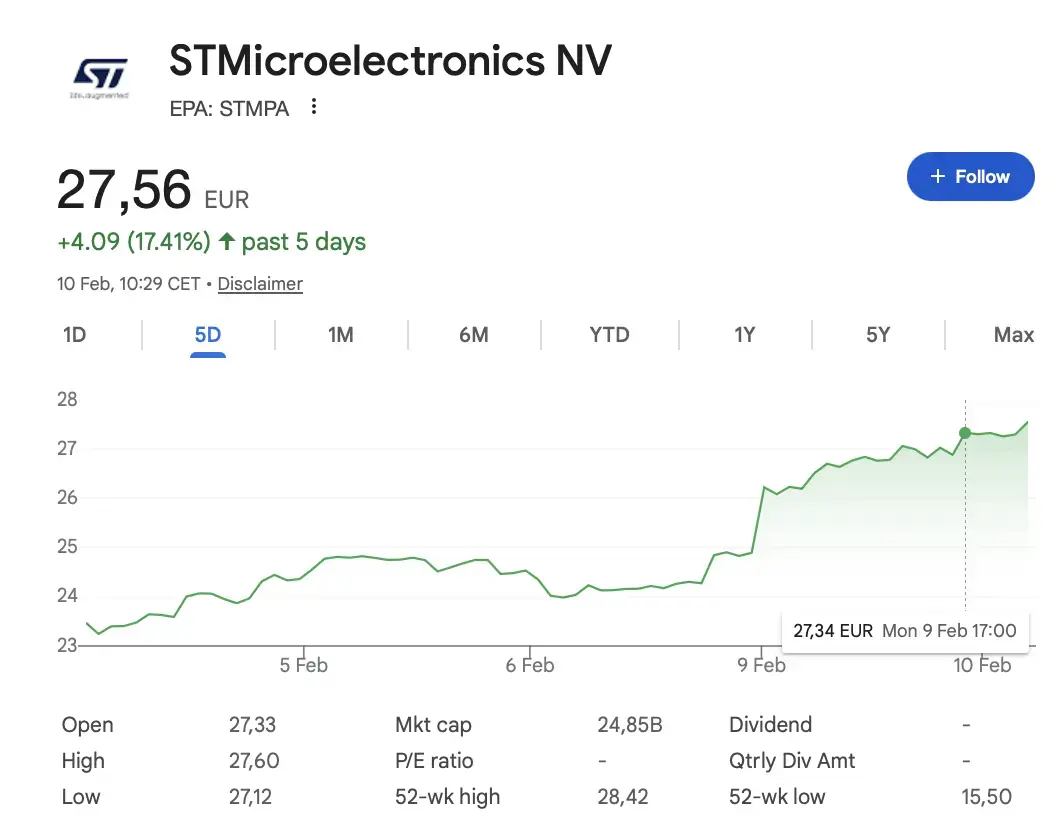
Task: Open the three-dot overflow menu beside EPA: STMPA
Action: tap(313, 107)
